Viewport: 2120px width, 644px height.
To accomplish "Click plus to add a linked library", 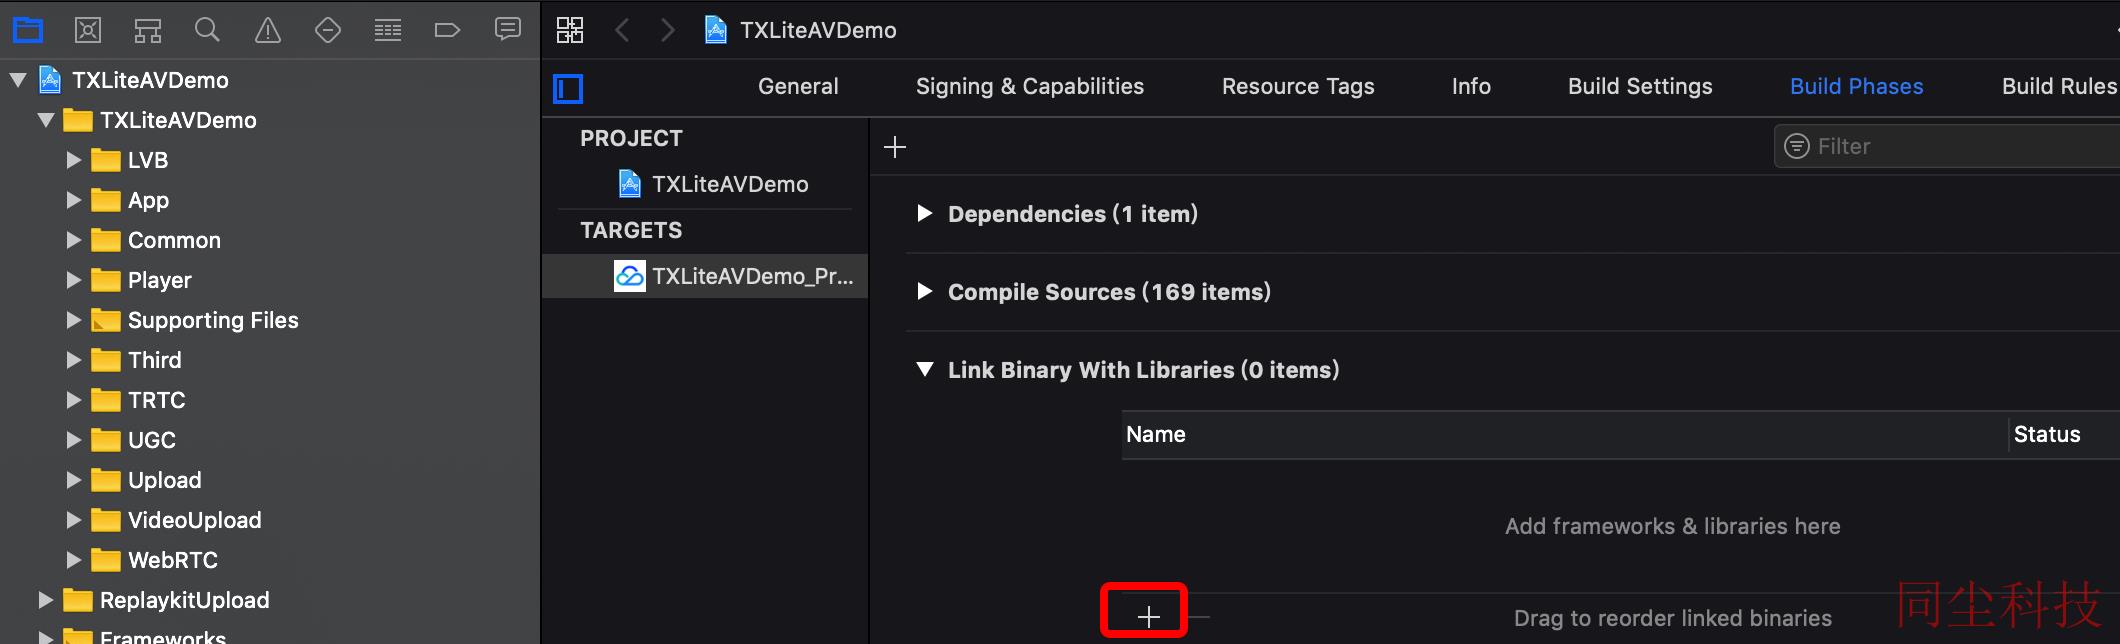I will pyautogui.click(x=1148, y=616).
